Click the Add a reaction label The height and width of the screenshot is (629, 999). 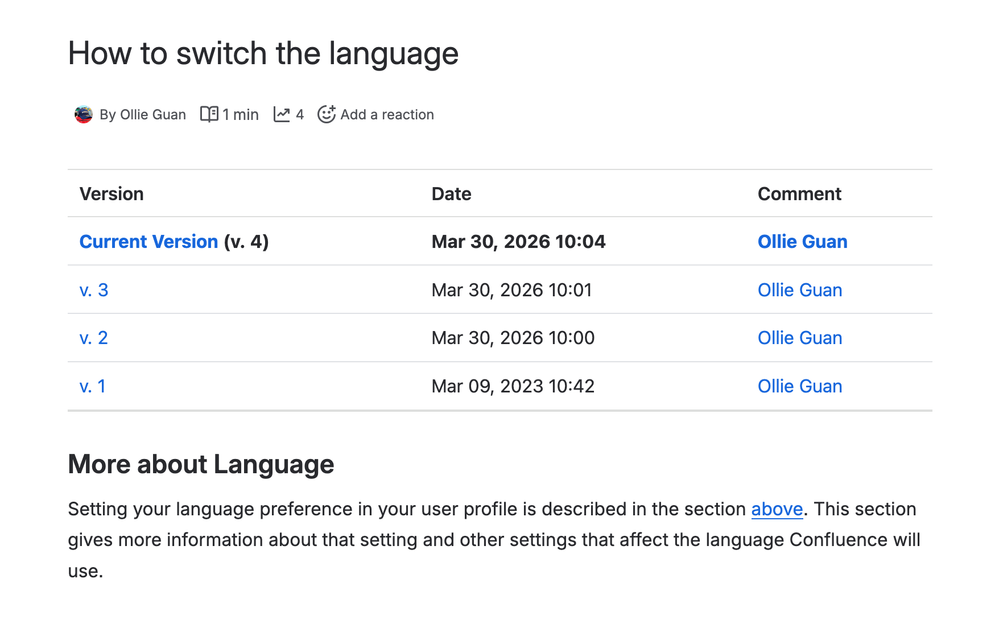tap(387, 115)
